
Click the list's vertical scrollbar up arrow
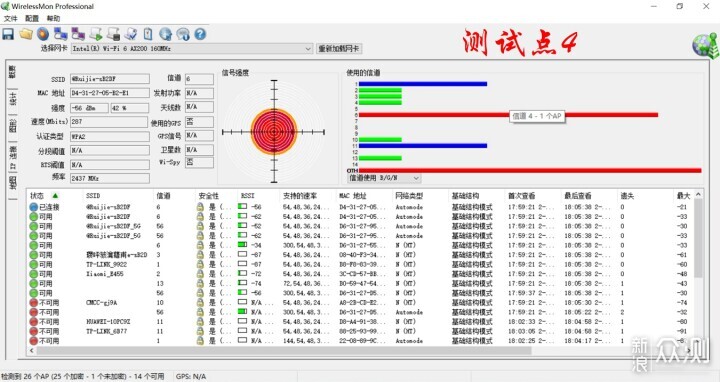(698, 195)
